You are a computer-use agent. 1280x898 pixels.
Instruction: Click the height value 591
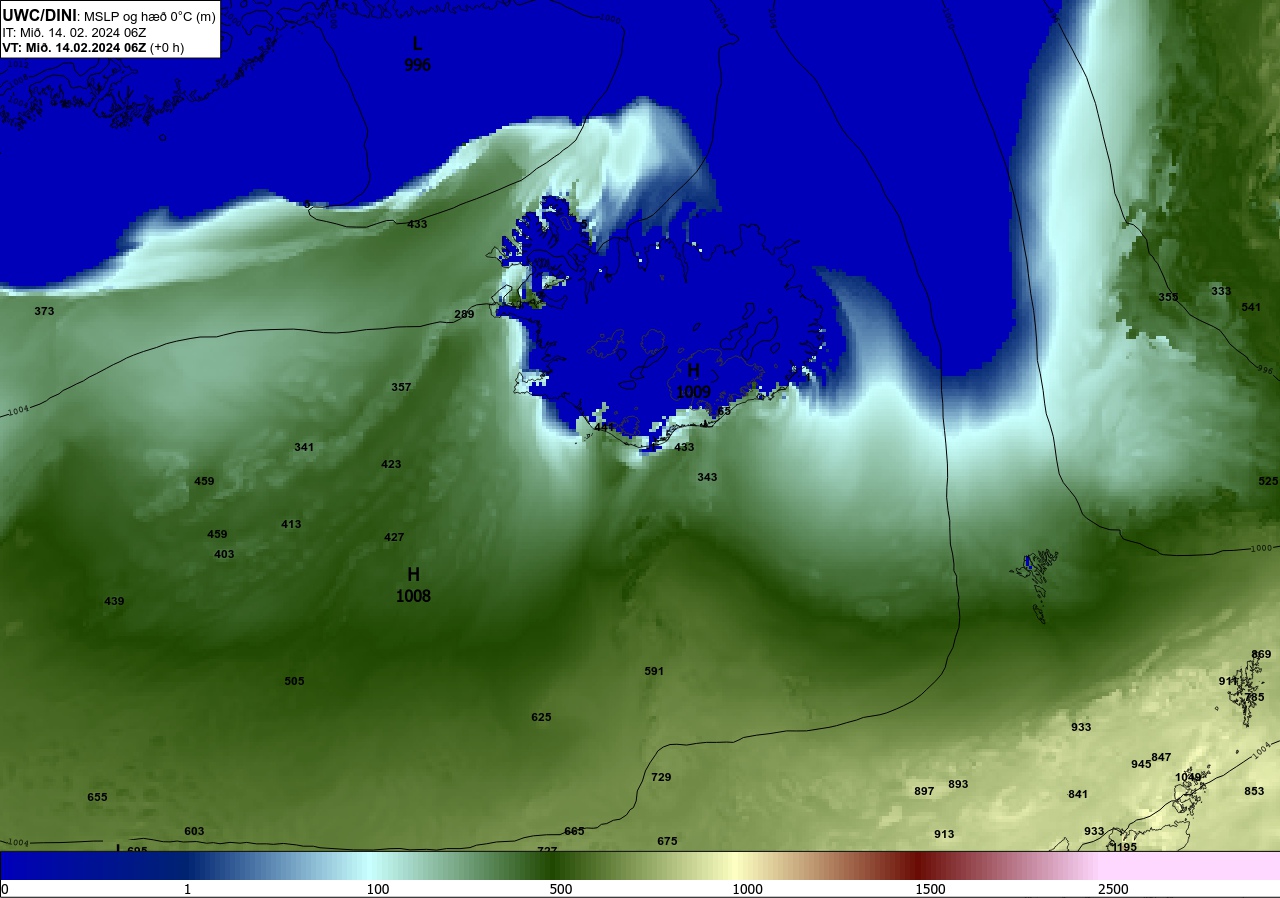654,671
